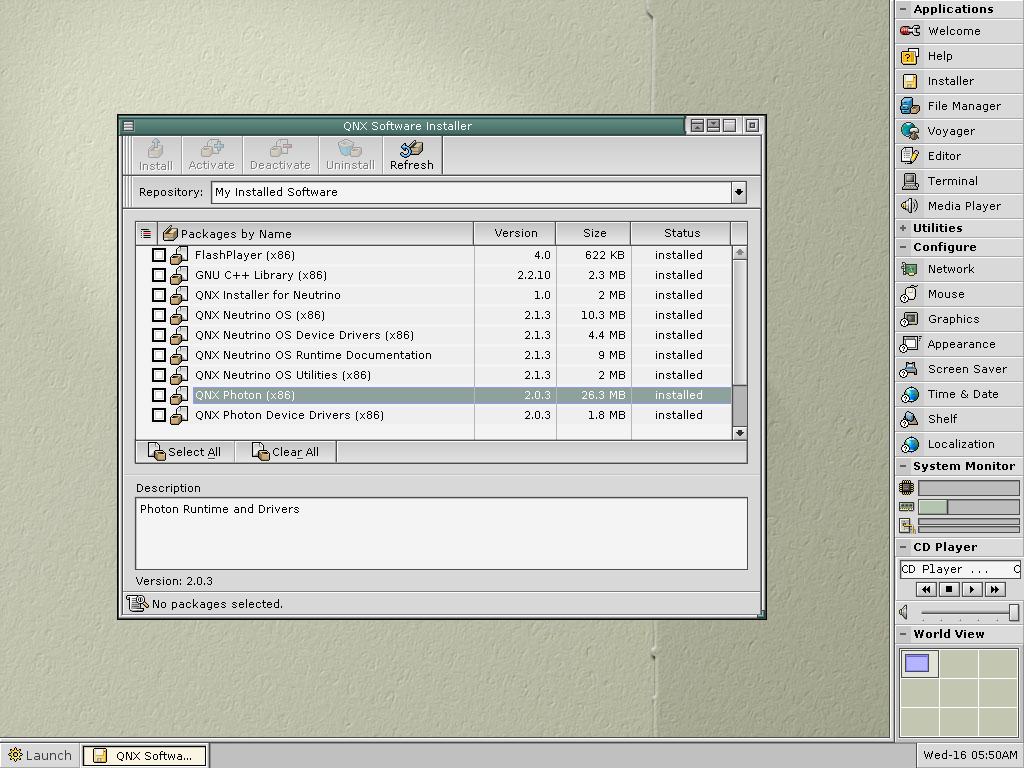Screen dimensions: 1024x768
Task: Sort packages by the Version column
Action: point(515,233)
